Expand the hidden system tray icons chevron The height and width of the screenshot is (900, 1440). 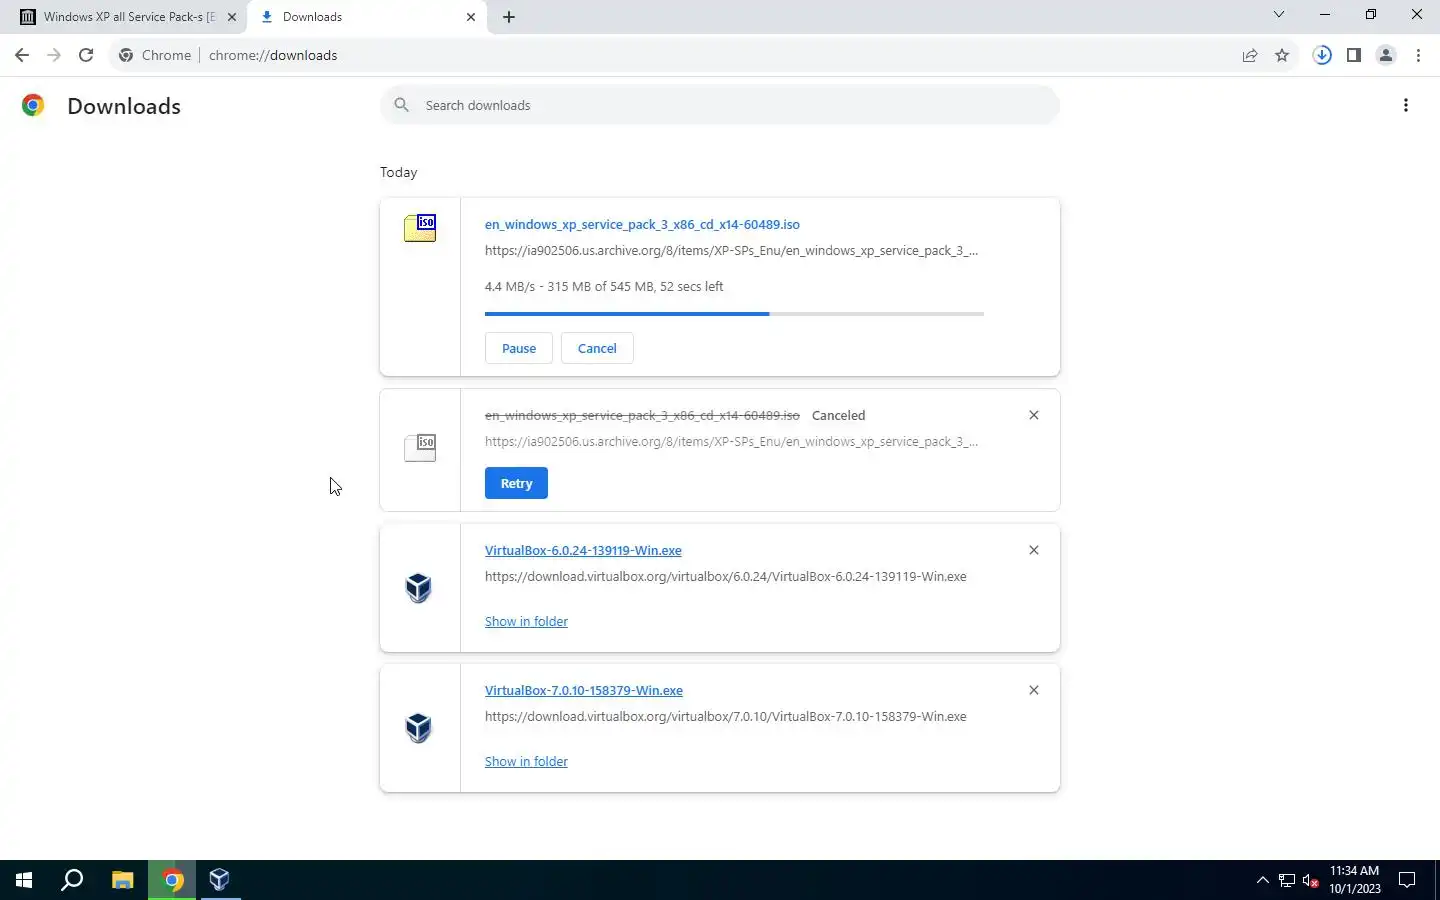1262,880
